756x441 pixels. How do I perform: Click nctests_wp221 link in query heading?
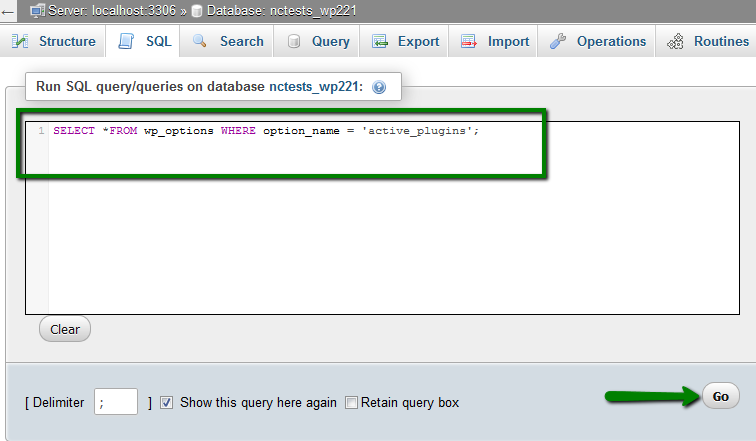click(316, 87)
